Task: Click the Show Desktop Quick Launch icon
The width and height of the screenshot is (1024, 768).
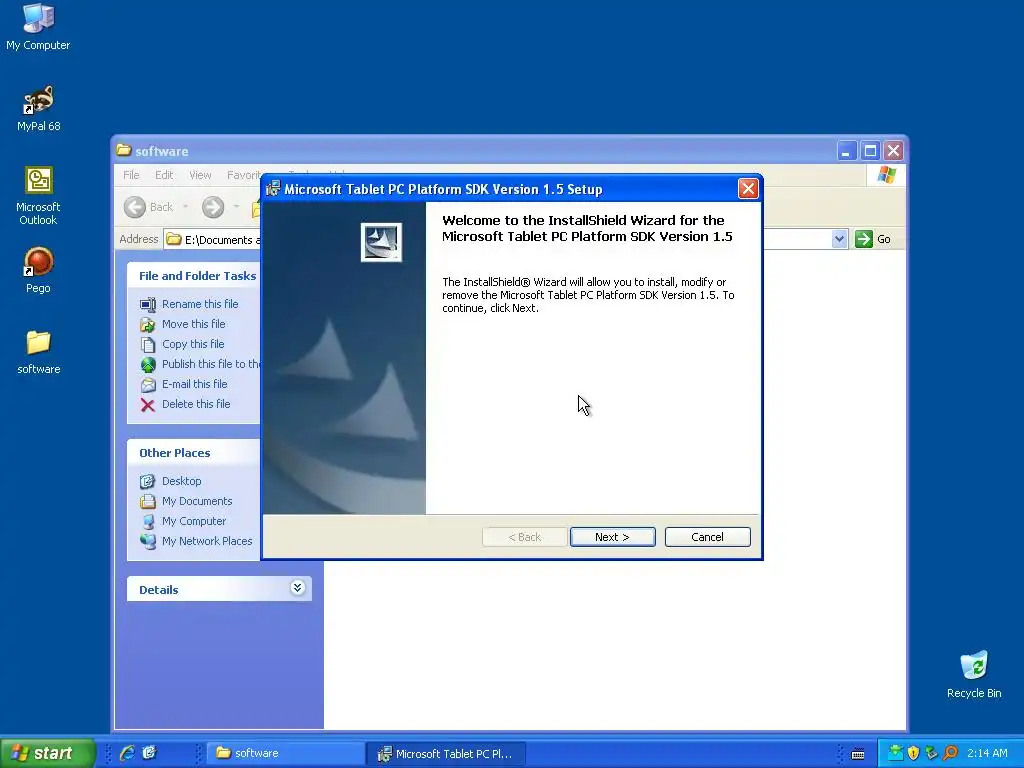Action: pos(150,753)
